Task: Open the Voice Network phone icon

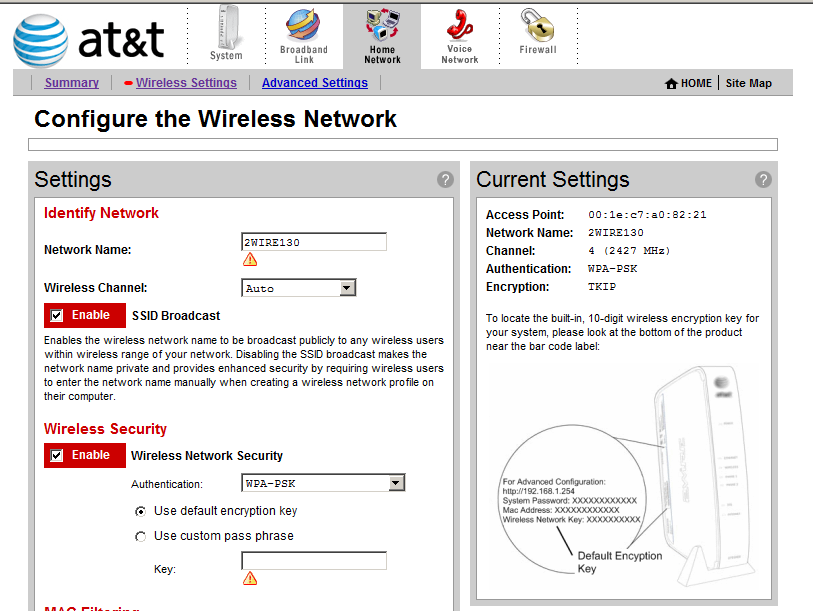Action: click(459, 24)
